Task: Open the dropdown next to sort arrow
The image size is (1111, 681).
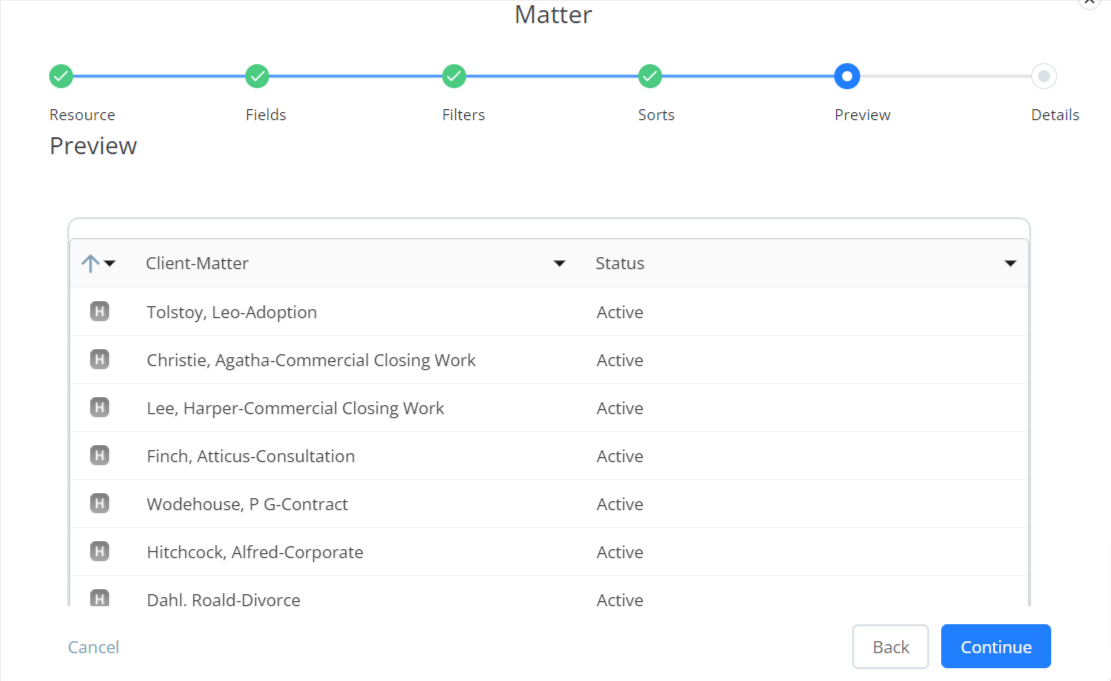Action: 110,264
